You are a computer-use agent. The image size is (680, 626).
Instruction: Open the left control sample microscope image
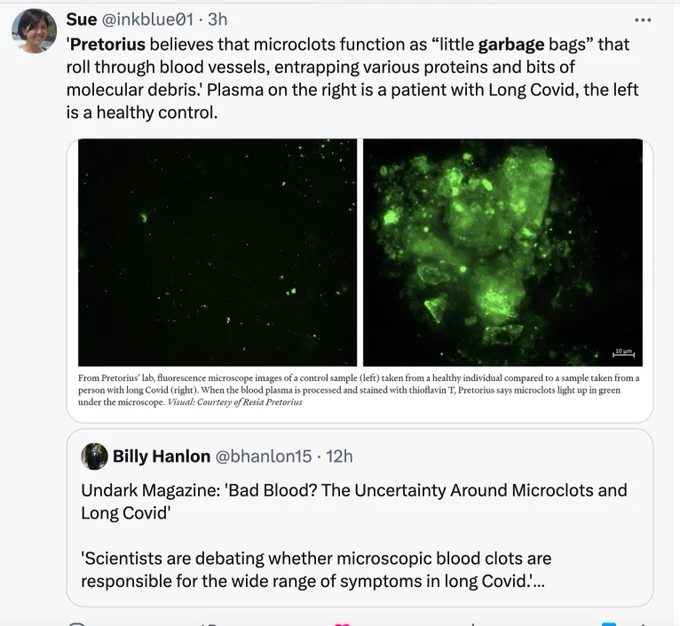[x=217, y=252]
